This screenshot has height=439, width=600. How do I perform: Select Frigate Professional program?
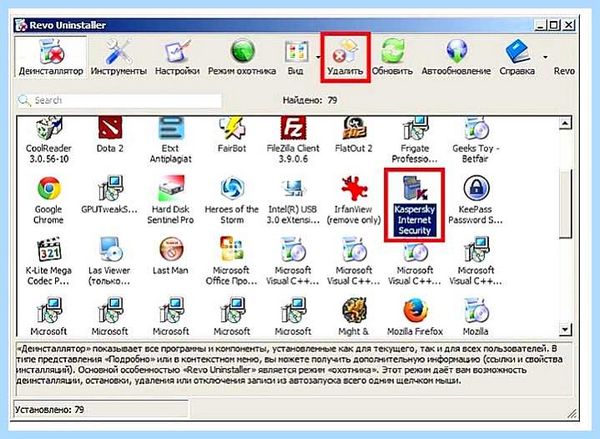click(414, 141)
